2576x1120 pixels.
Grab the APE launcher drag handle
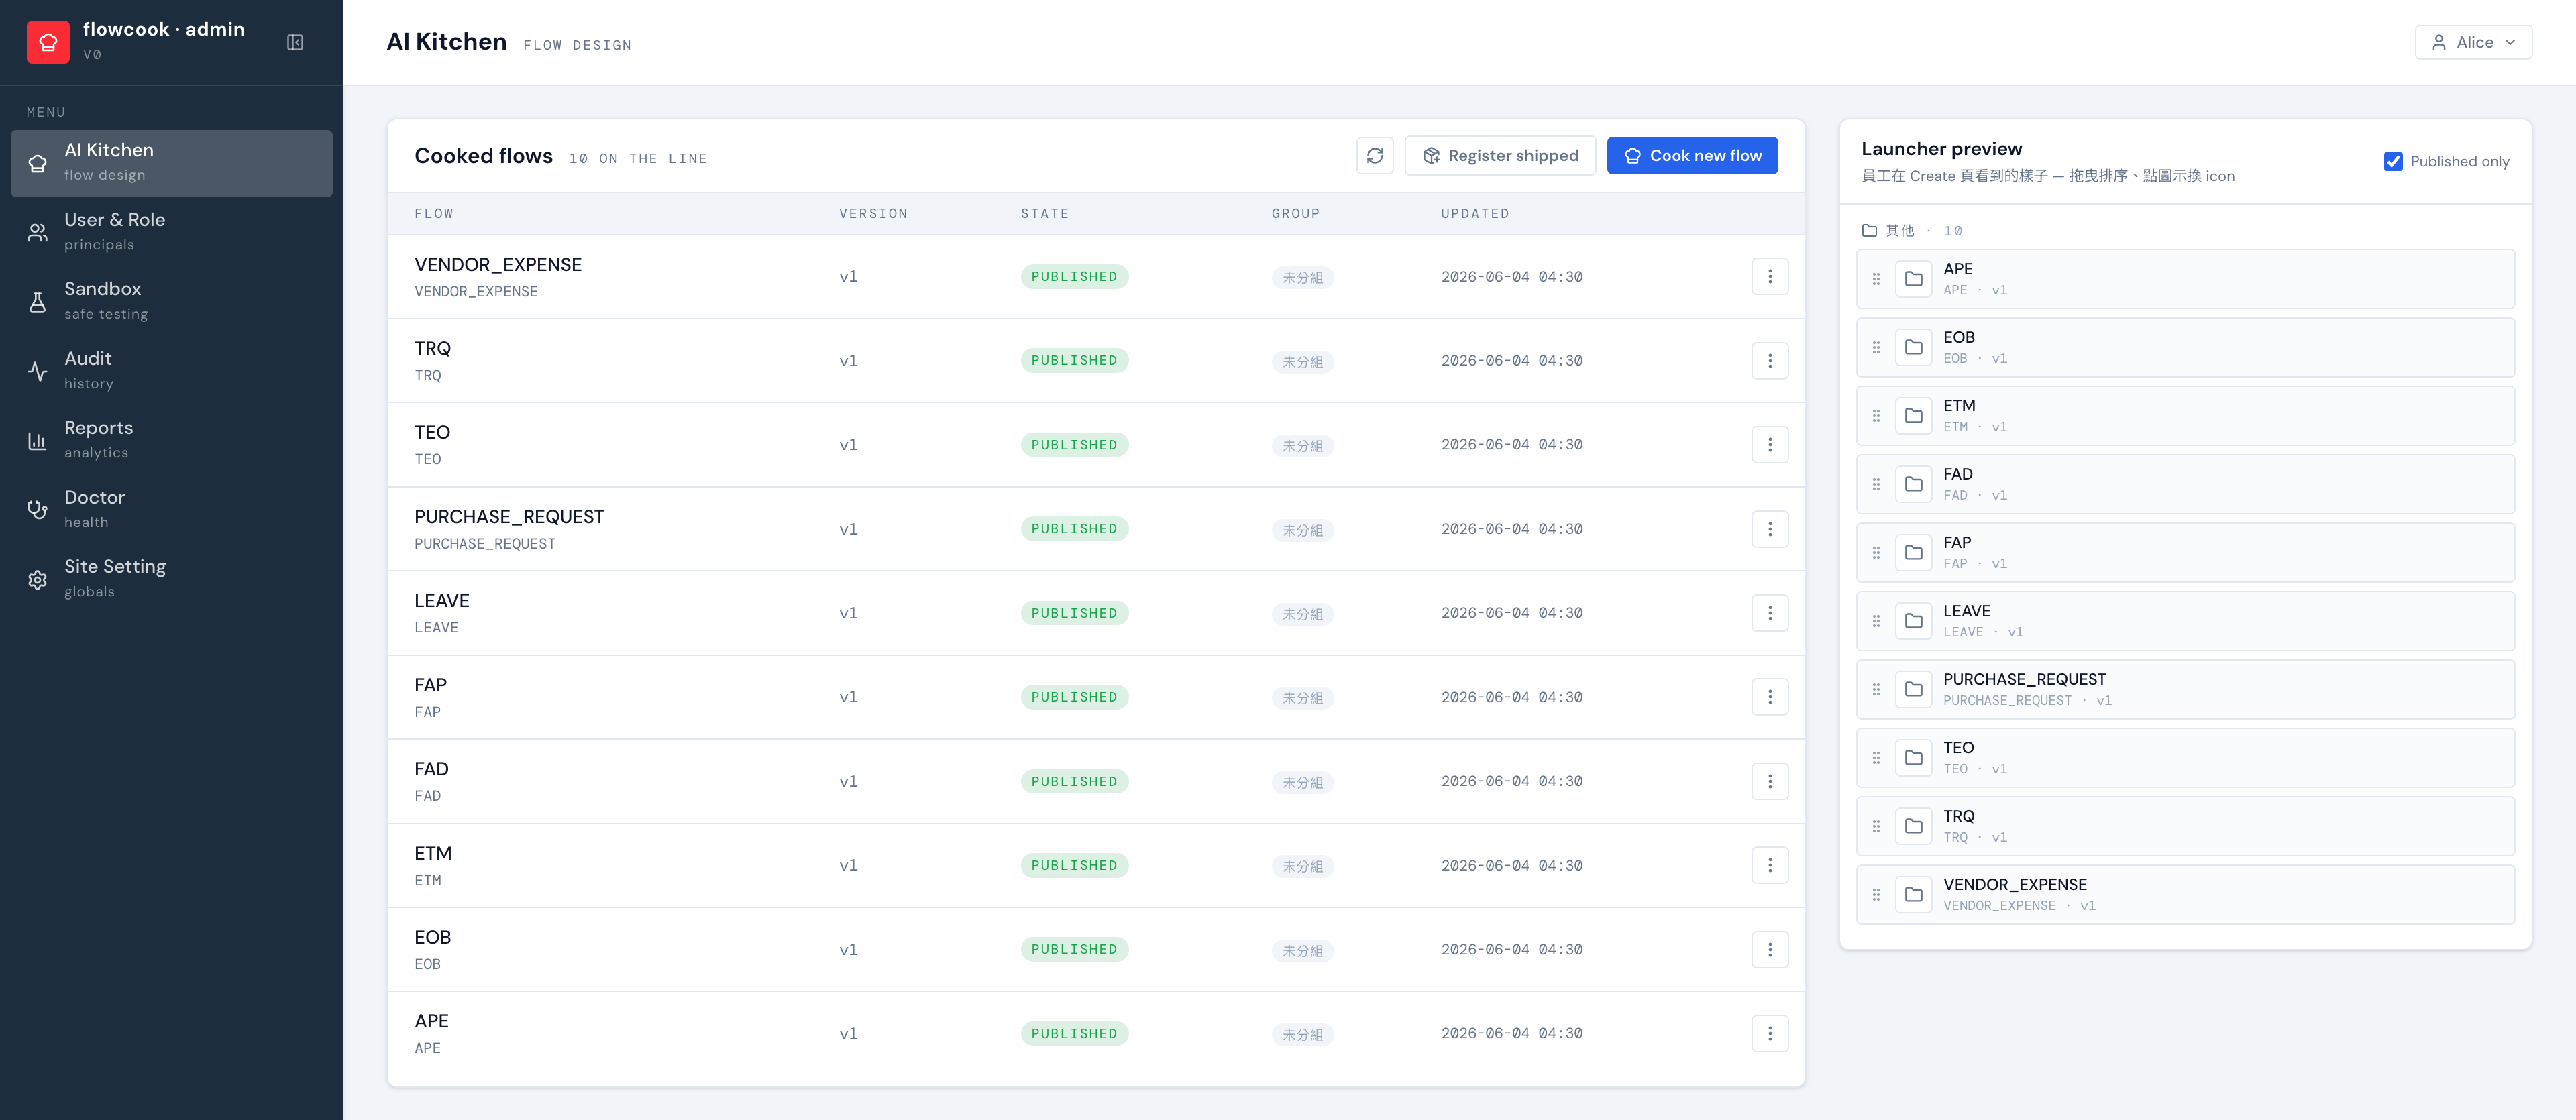pyautogui.click(x=1876, y=279)
